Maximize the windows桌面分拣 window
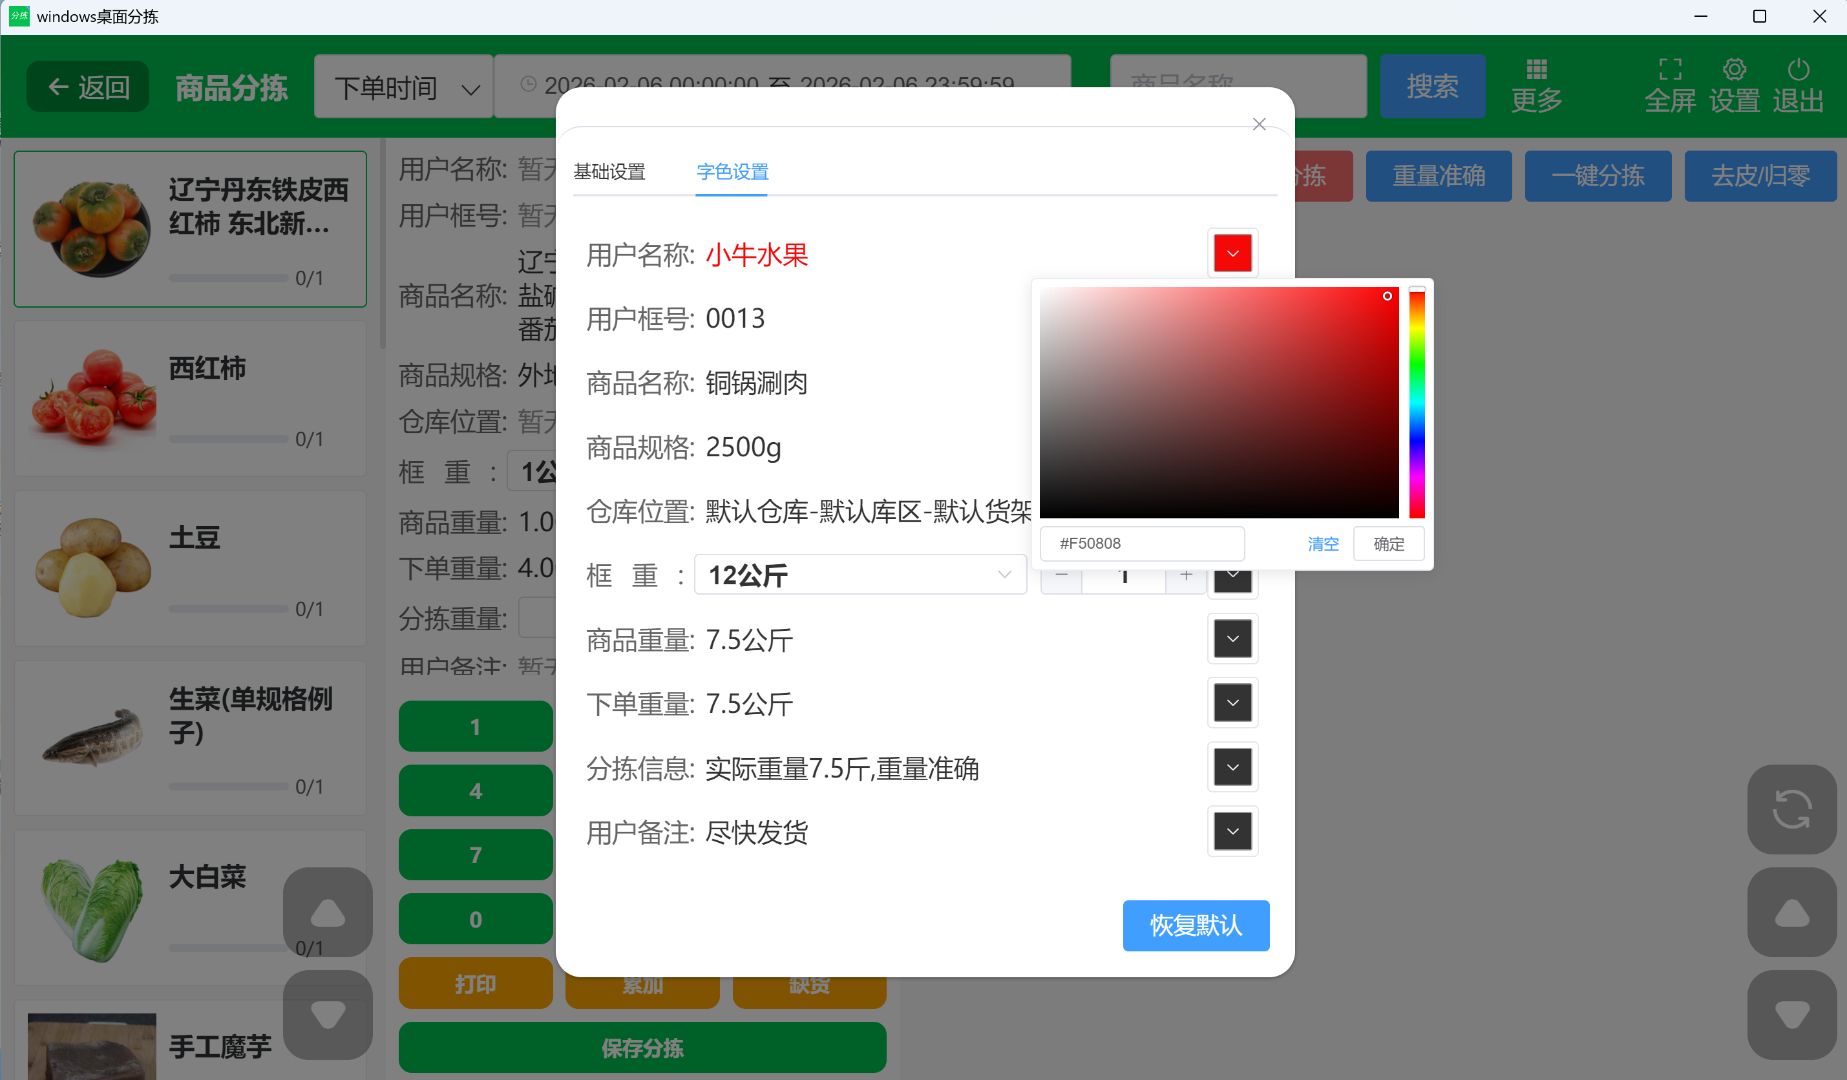The image size is (1847, 1080). point(1760,16)
